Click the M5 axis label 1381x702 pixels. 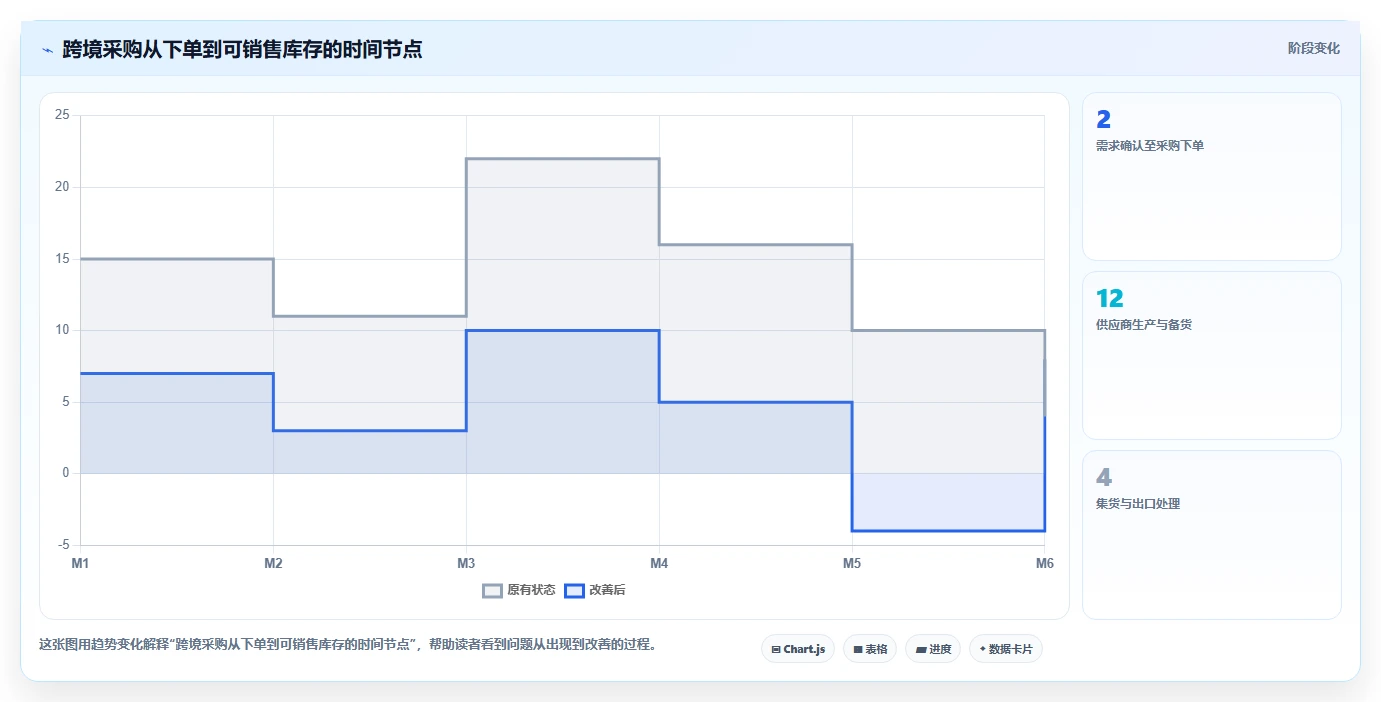[x=852, y=563]
